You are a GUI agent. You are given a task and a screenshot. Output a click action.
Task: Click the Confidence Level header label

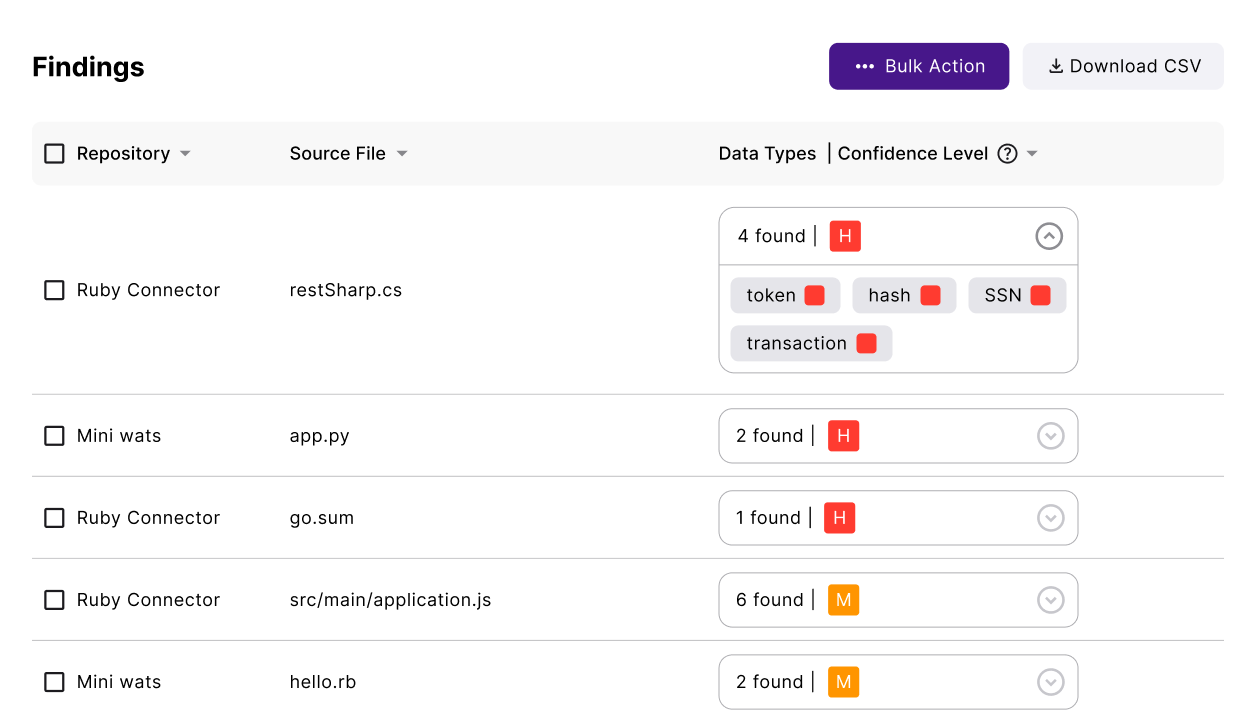pyautogui.click(x=913, y=153)
